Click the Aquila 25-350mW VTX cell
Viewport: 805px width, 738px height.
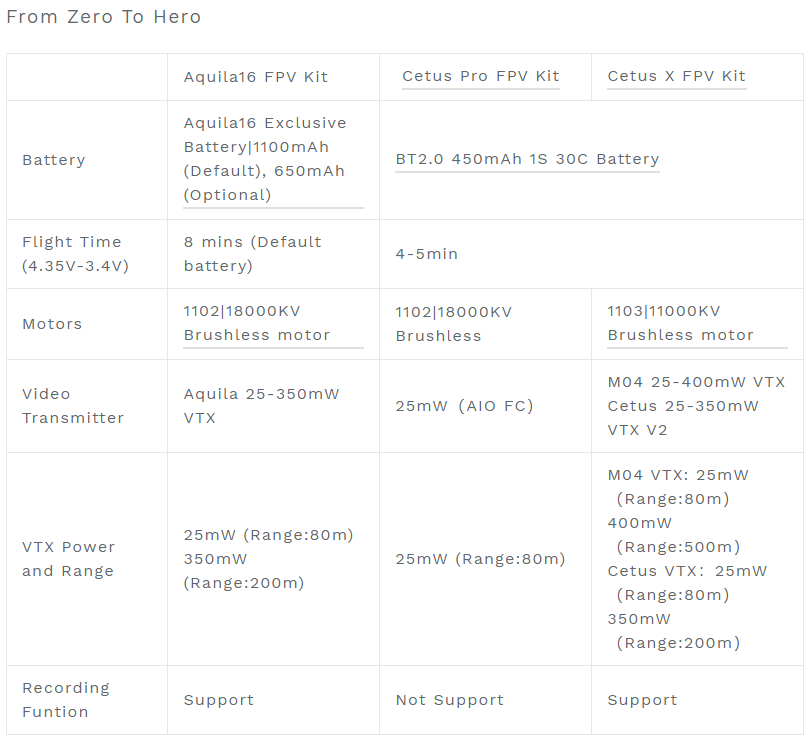260,406
